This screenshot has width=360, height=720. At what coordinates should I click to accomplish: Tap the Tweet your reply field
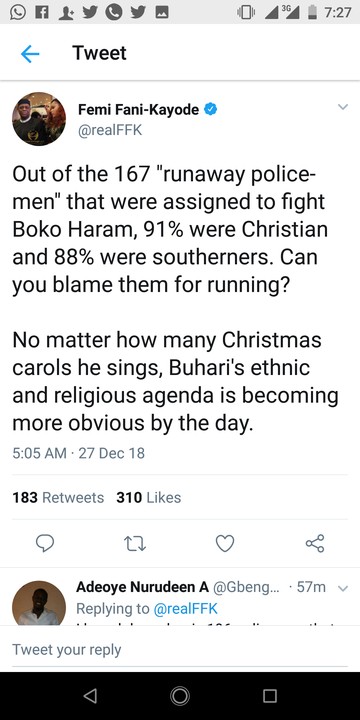tap(180, 649)
